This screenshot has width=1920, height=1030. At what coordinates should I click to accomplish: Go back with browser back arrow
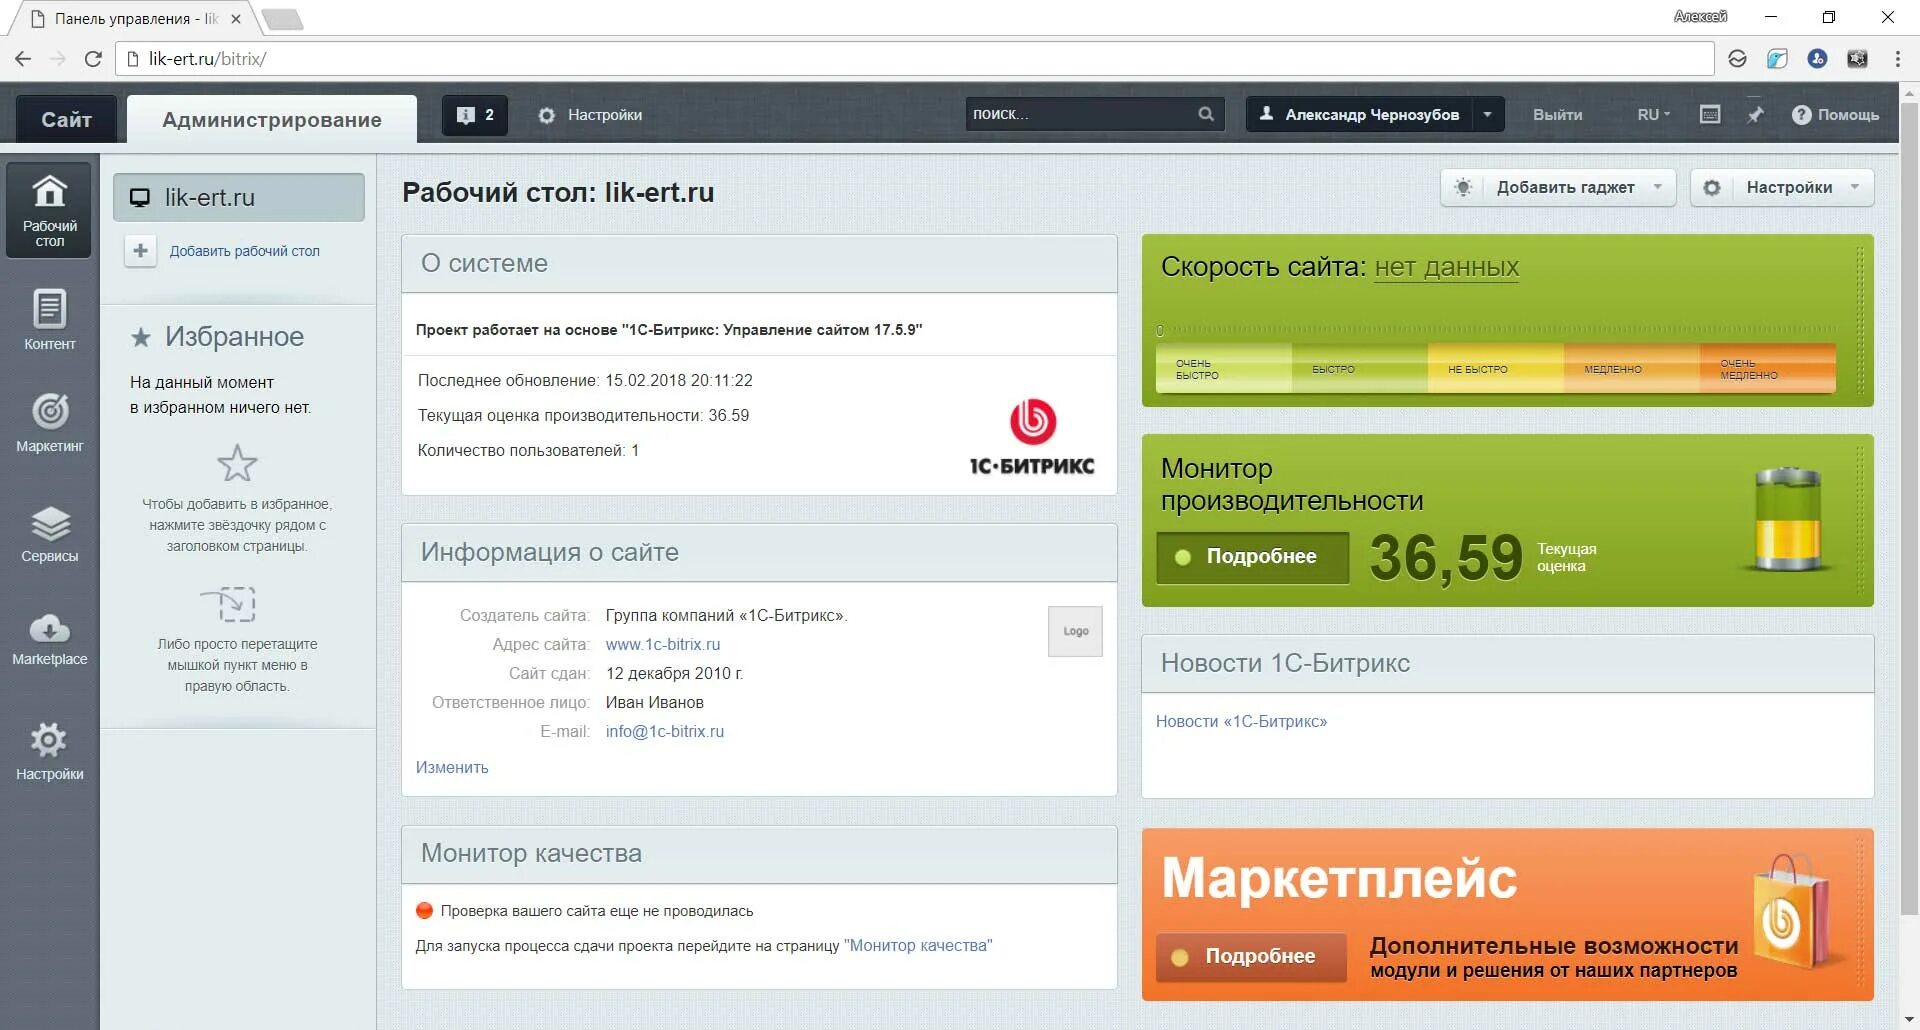23,59
